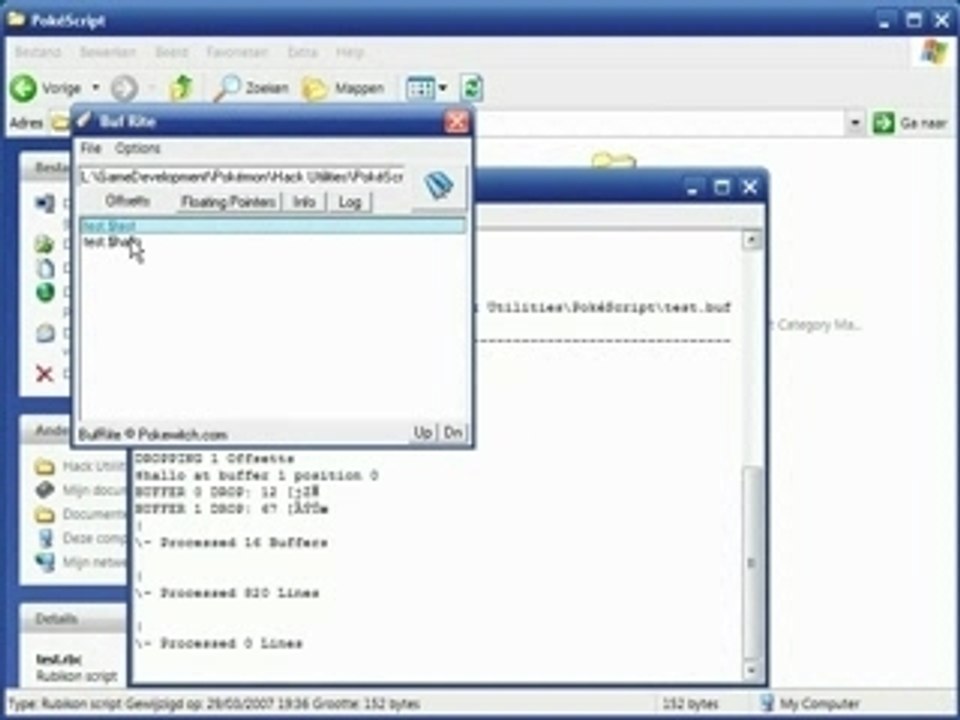Minimize the log output window
This screenshot has height=720, width=960.
coord(692,187)
